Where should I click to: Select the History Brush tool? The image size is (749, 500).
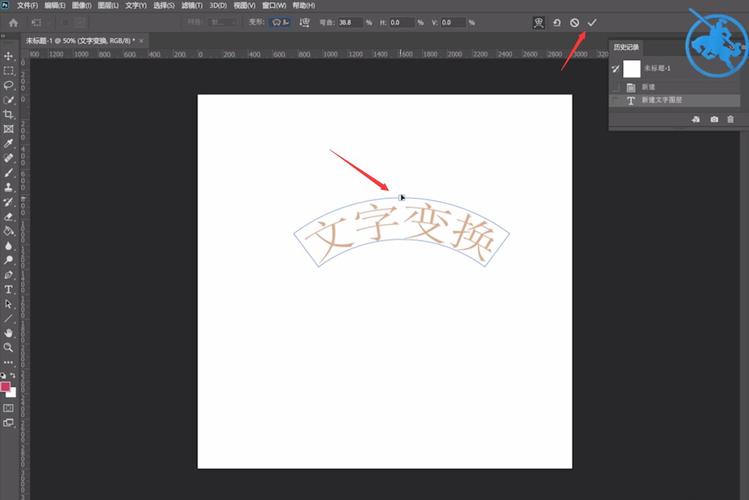coord(9,202)
